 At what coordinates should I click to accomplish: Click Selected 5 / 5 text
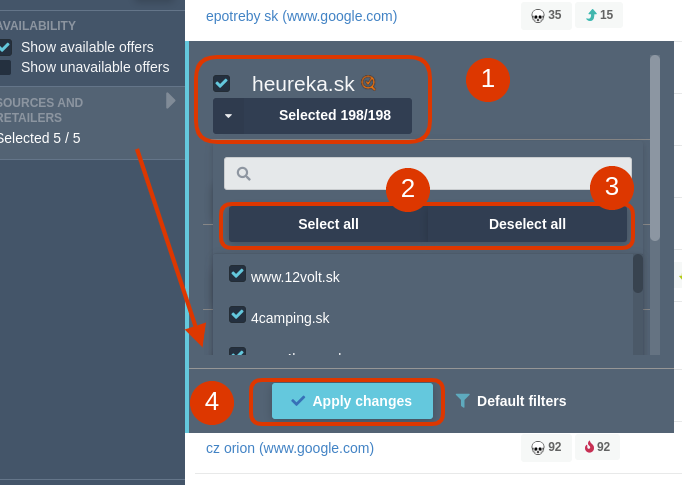click(x=40, y=138)
